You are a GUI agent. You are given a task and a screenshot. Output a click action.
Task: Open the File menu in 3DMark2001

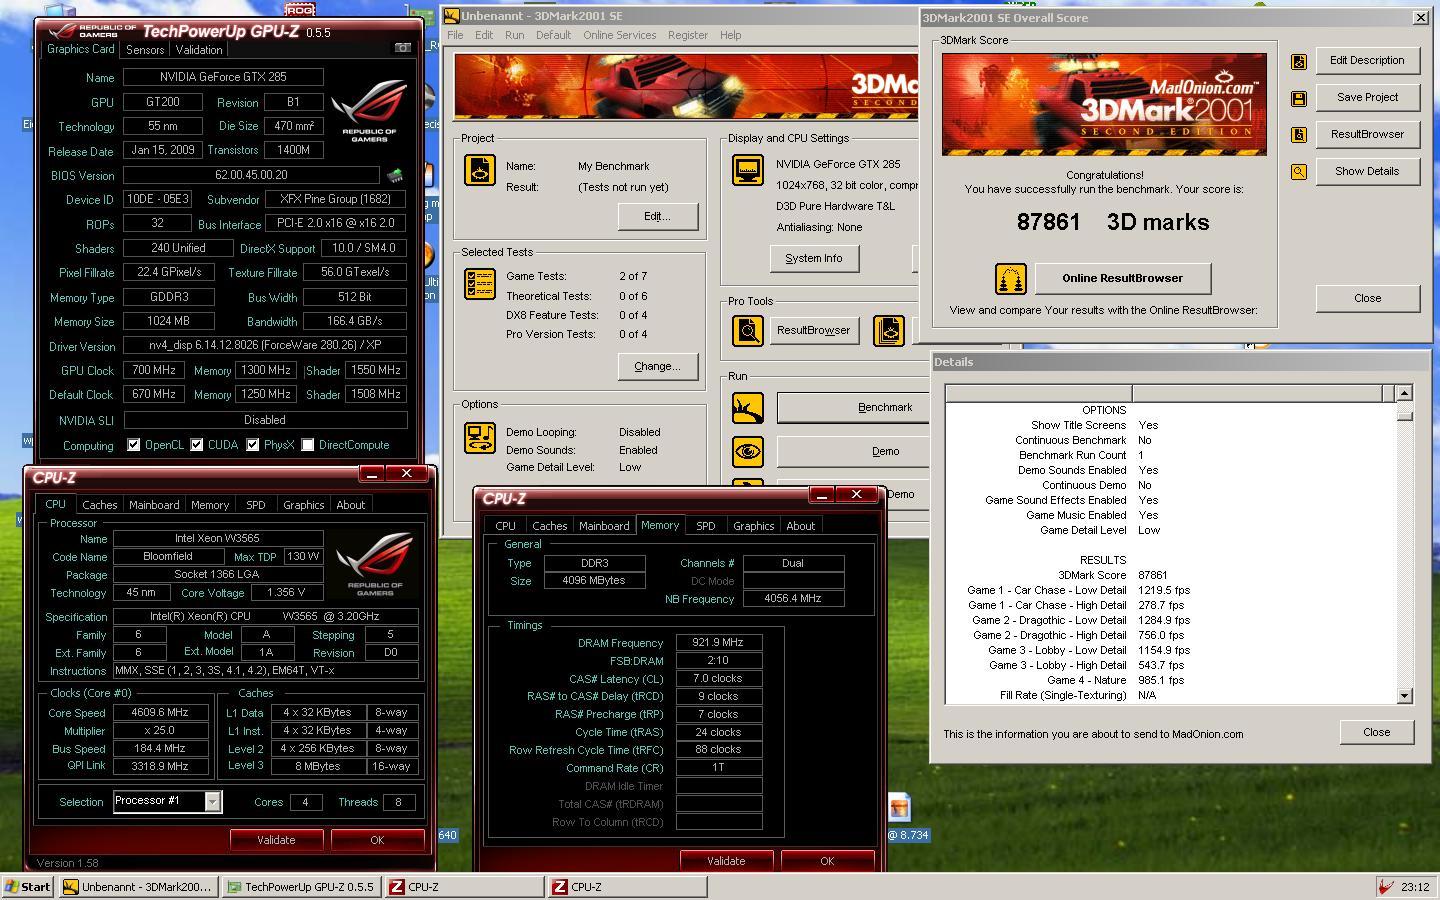455,35
